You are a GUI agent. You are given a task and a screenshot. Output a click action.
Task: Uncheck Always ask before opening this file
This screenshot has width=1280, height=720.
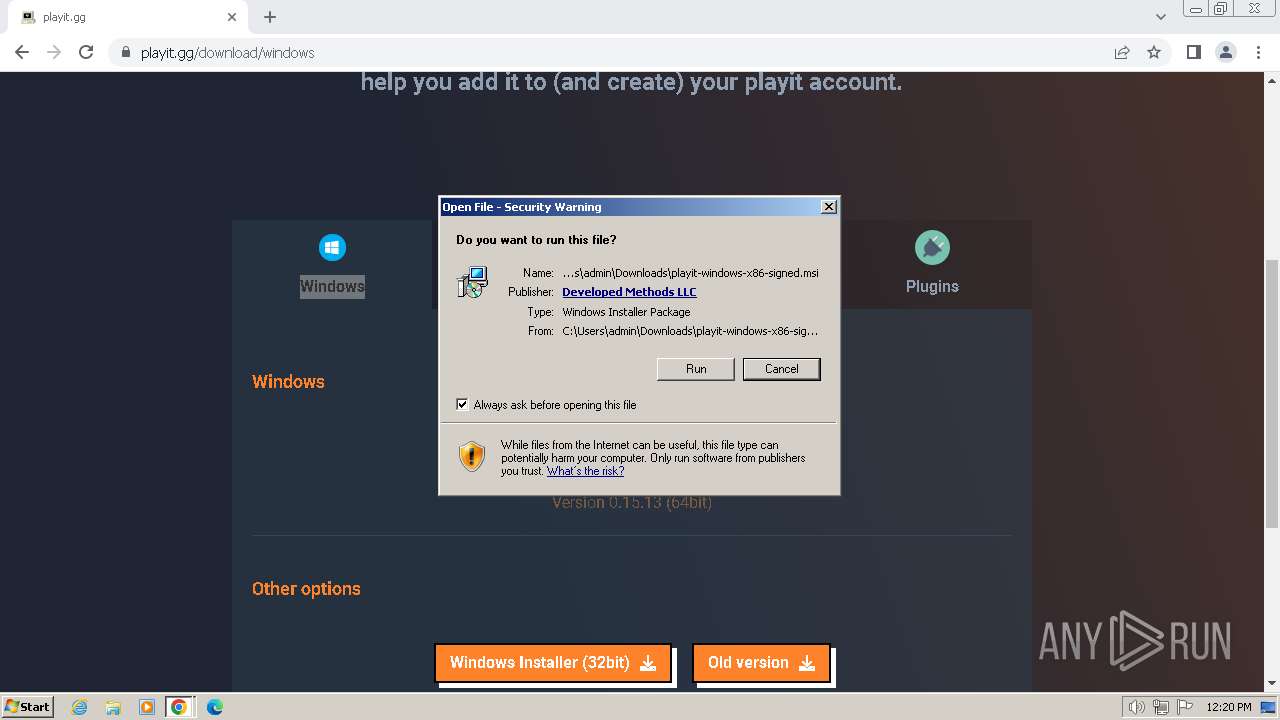(x=462, y=405)
